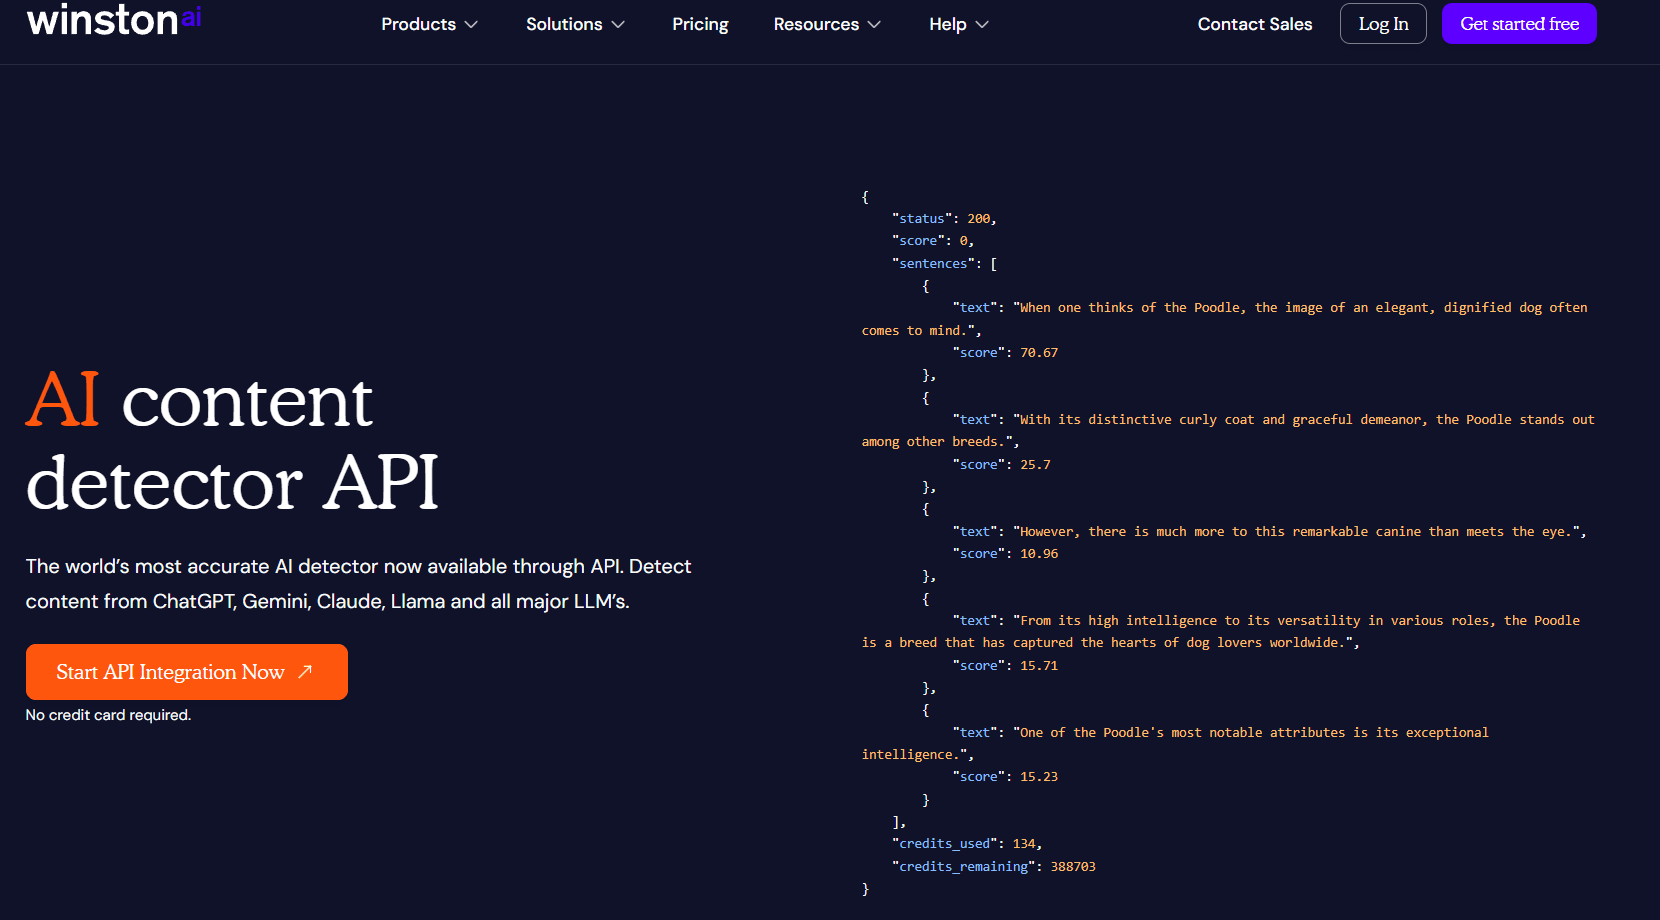
Task: Click the "credits_remaining": 388703 line
Action: [x=994, y=867]
